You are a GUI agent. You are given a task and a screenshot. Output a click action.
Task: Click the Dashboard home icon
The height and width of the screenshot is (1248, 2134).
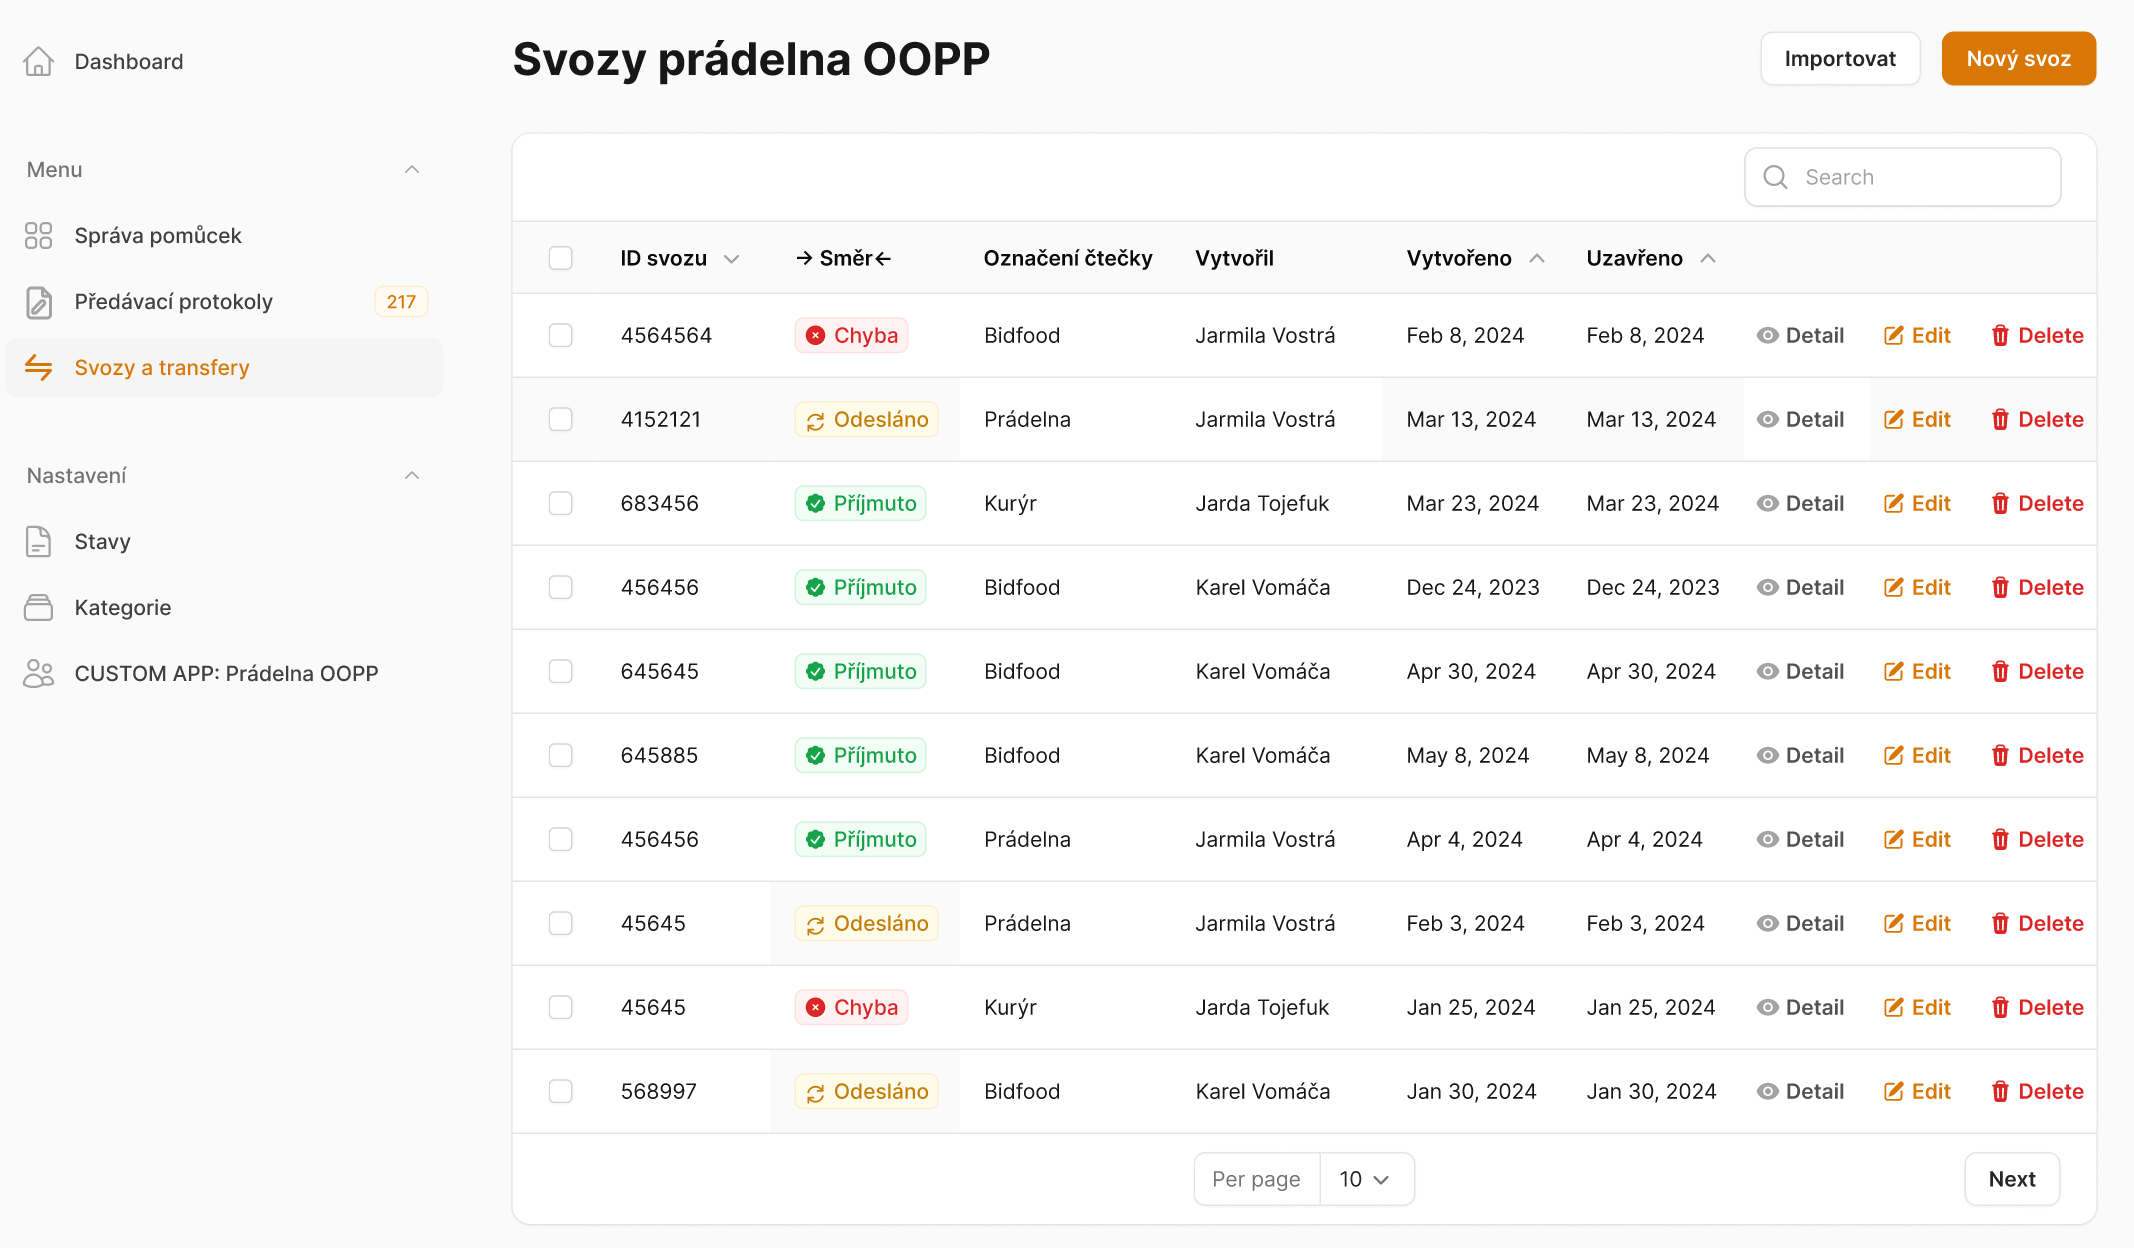pyautogui.click(x=38, y=61)
